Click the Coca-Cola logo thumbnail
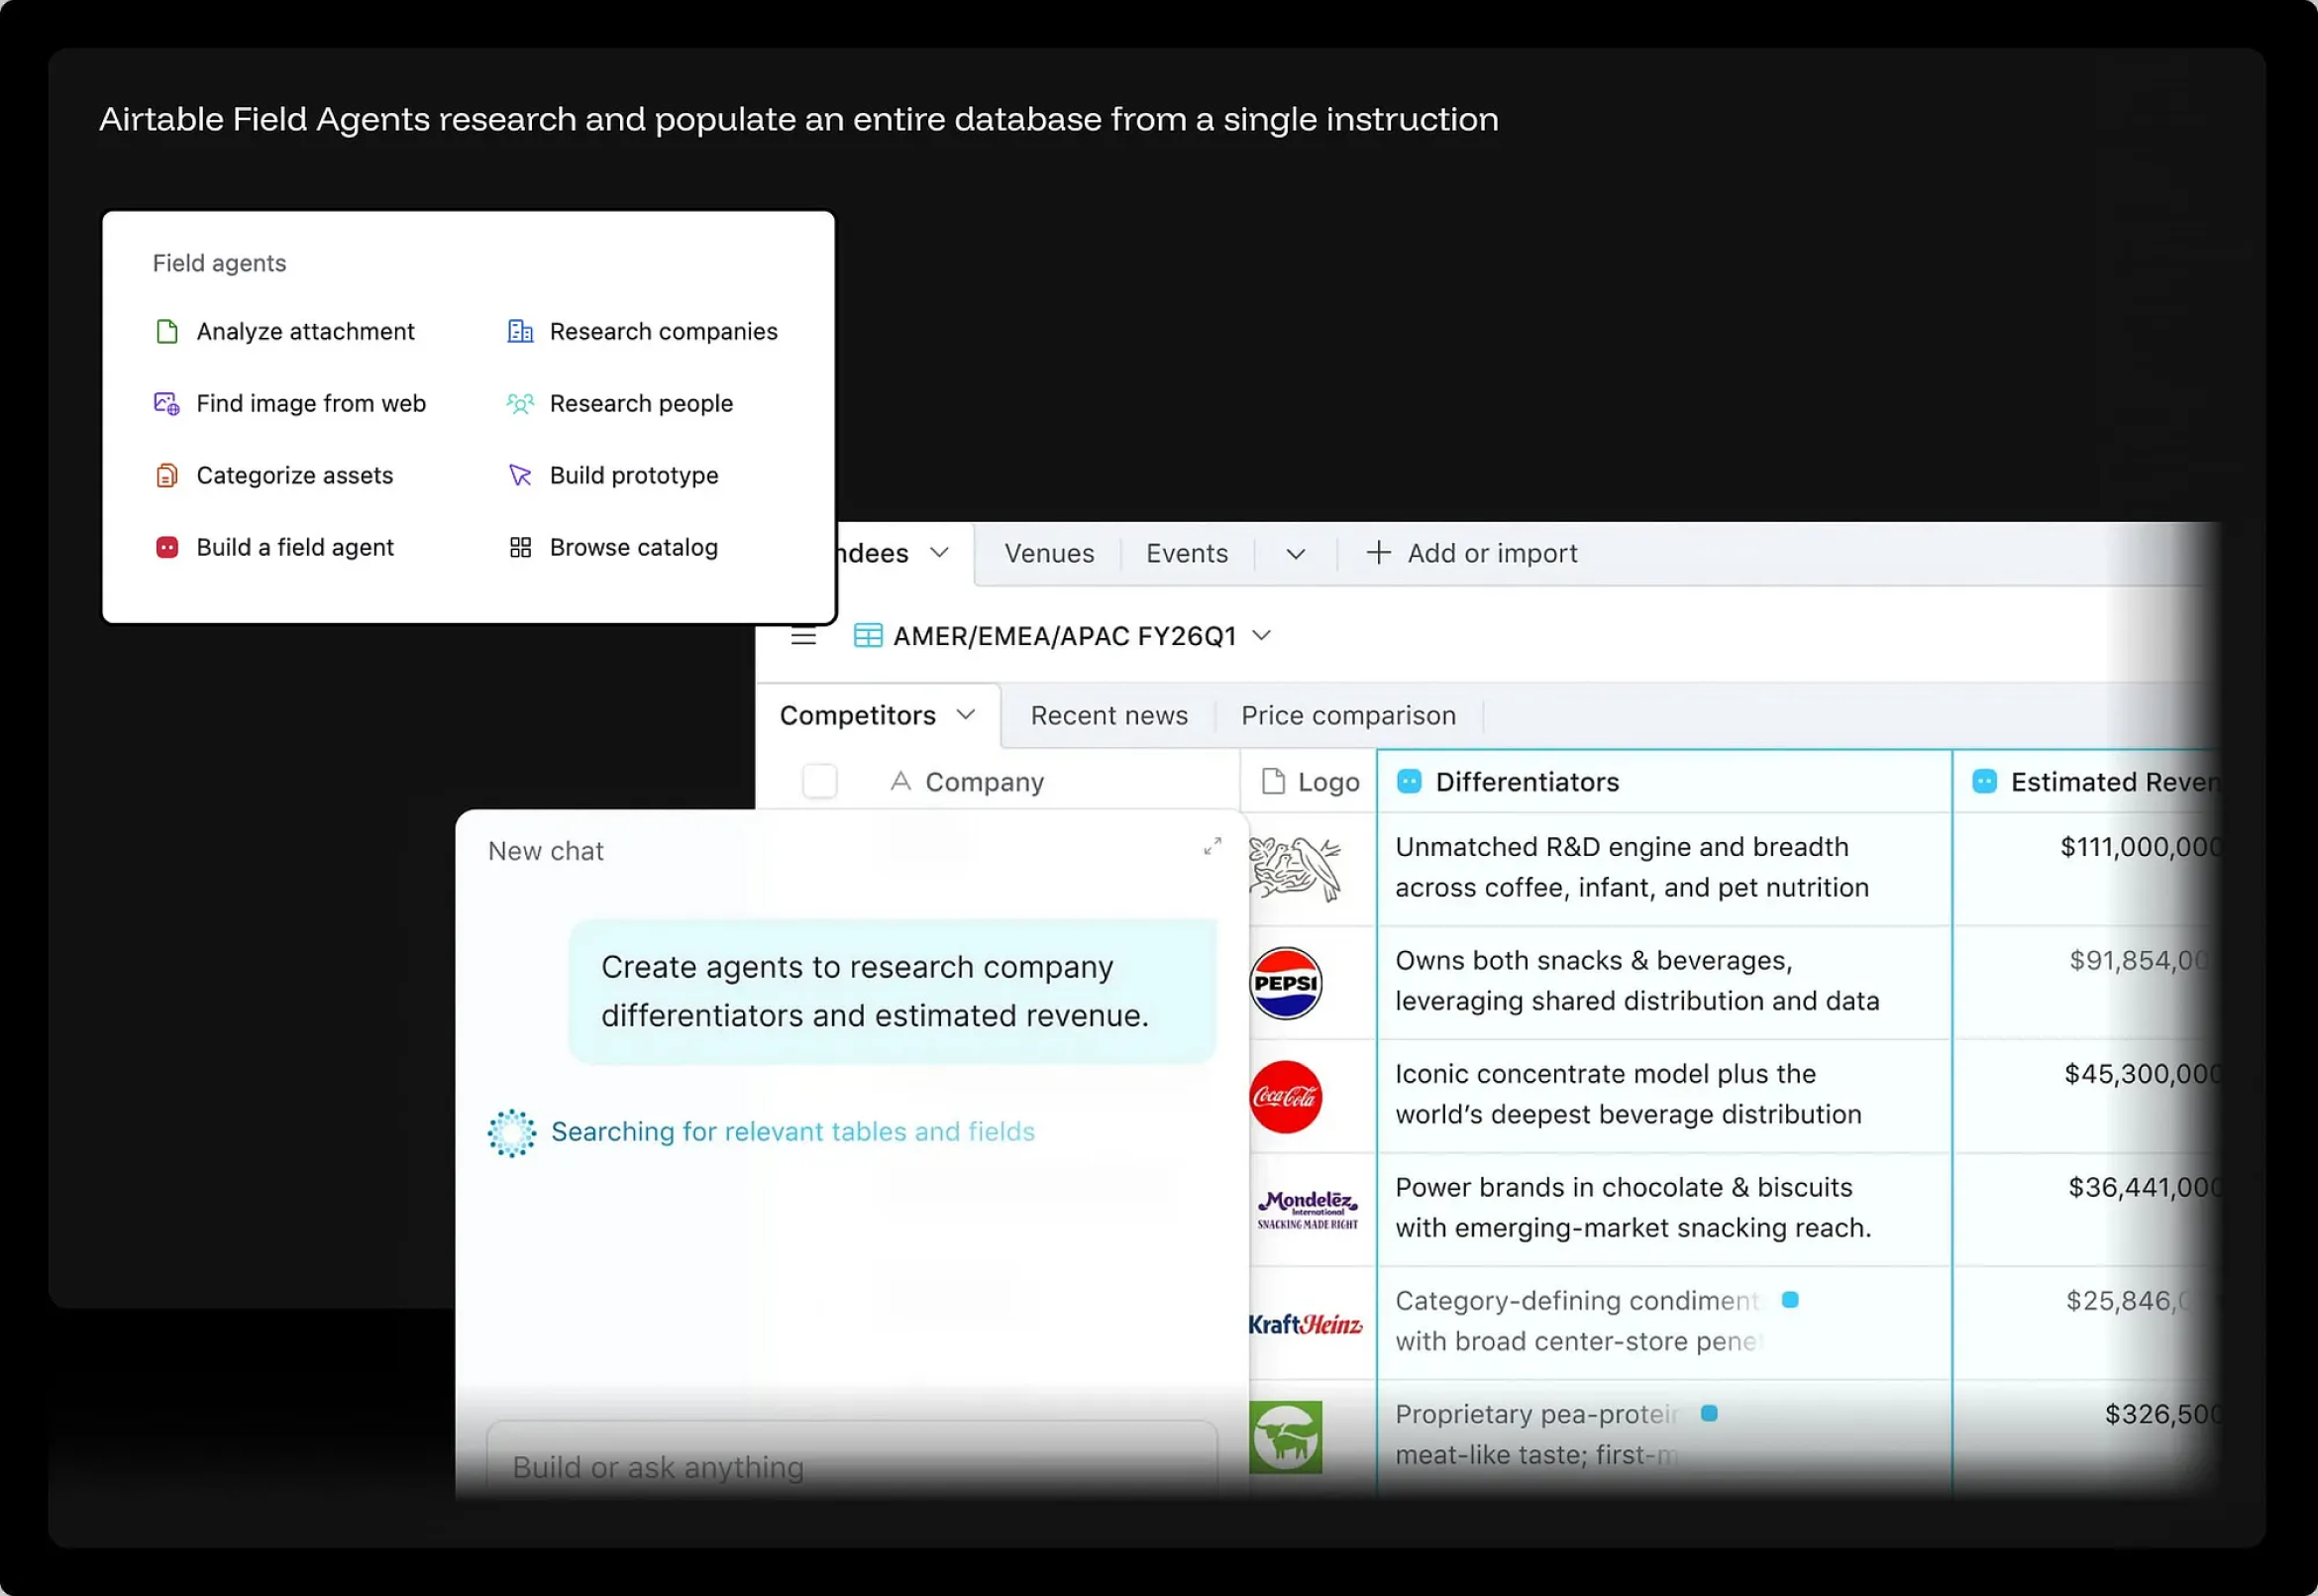 click(x=1285, y=1097)
